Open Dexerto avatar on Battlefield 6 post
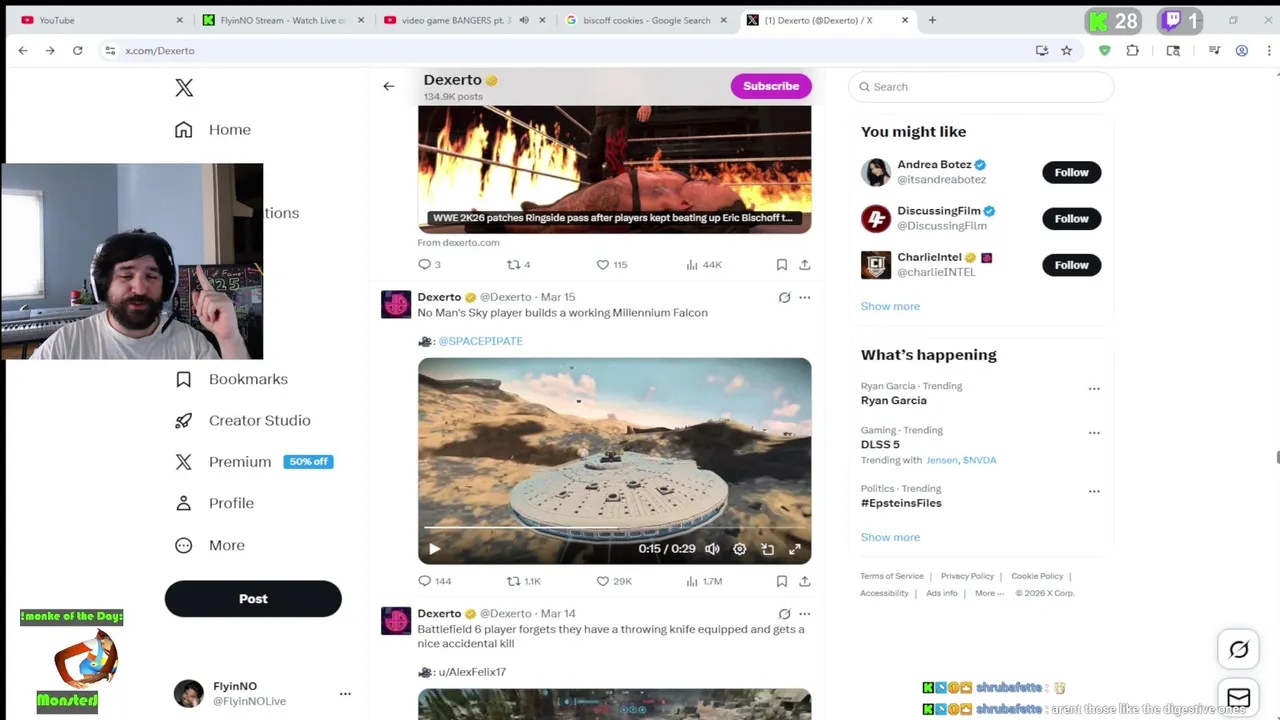 pos(396,621)
